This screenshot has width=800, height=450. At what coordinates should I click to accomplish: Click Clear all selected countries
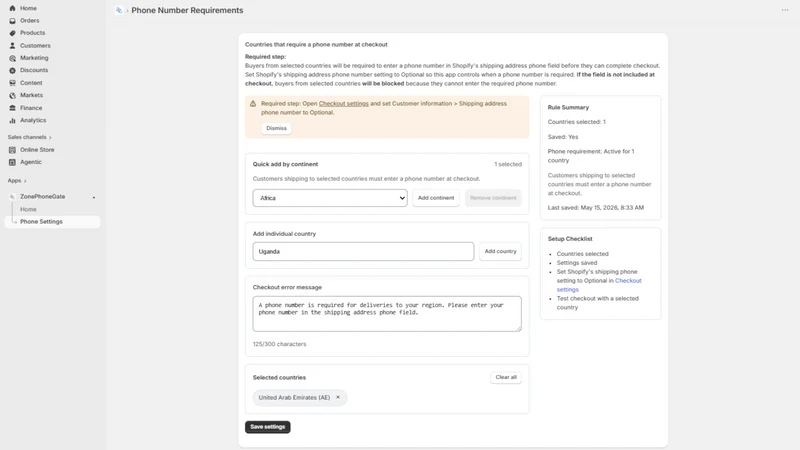tap(506, 378)
